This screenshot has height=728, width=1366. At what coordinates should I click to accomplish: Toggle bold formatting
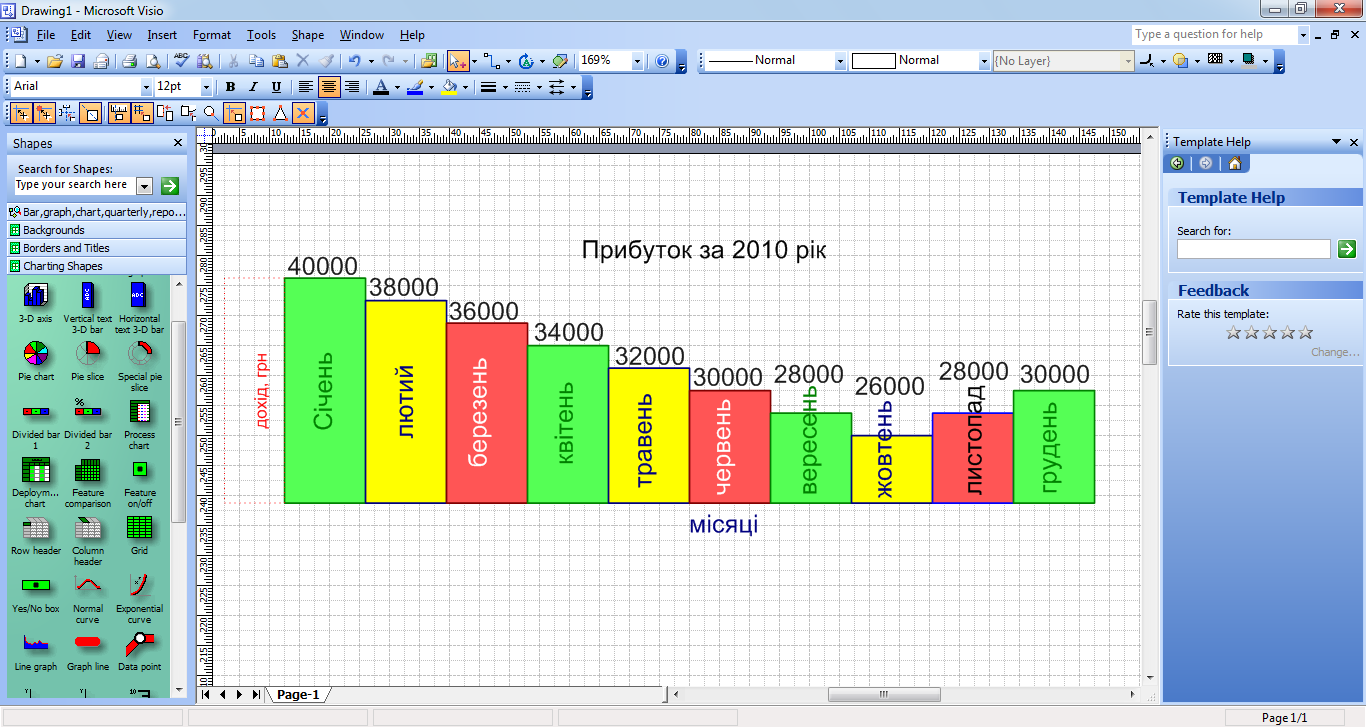230,87
